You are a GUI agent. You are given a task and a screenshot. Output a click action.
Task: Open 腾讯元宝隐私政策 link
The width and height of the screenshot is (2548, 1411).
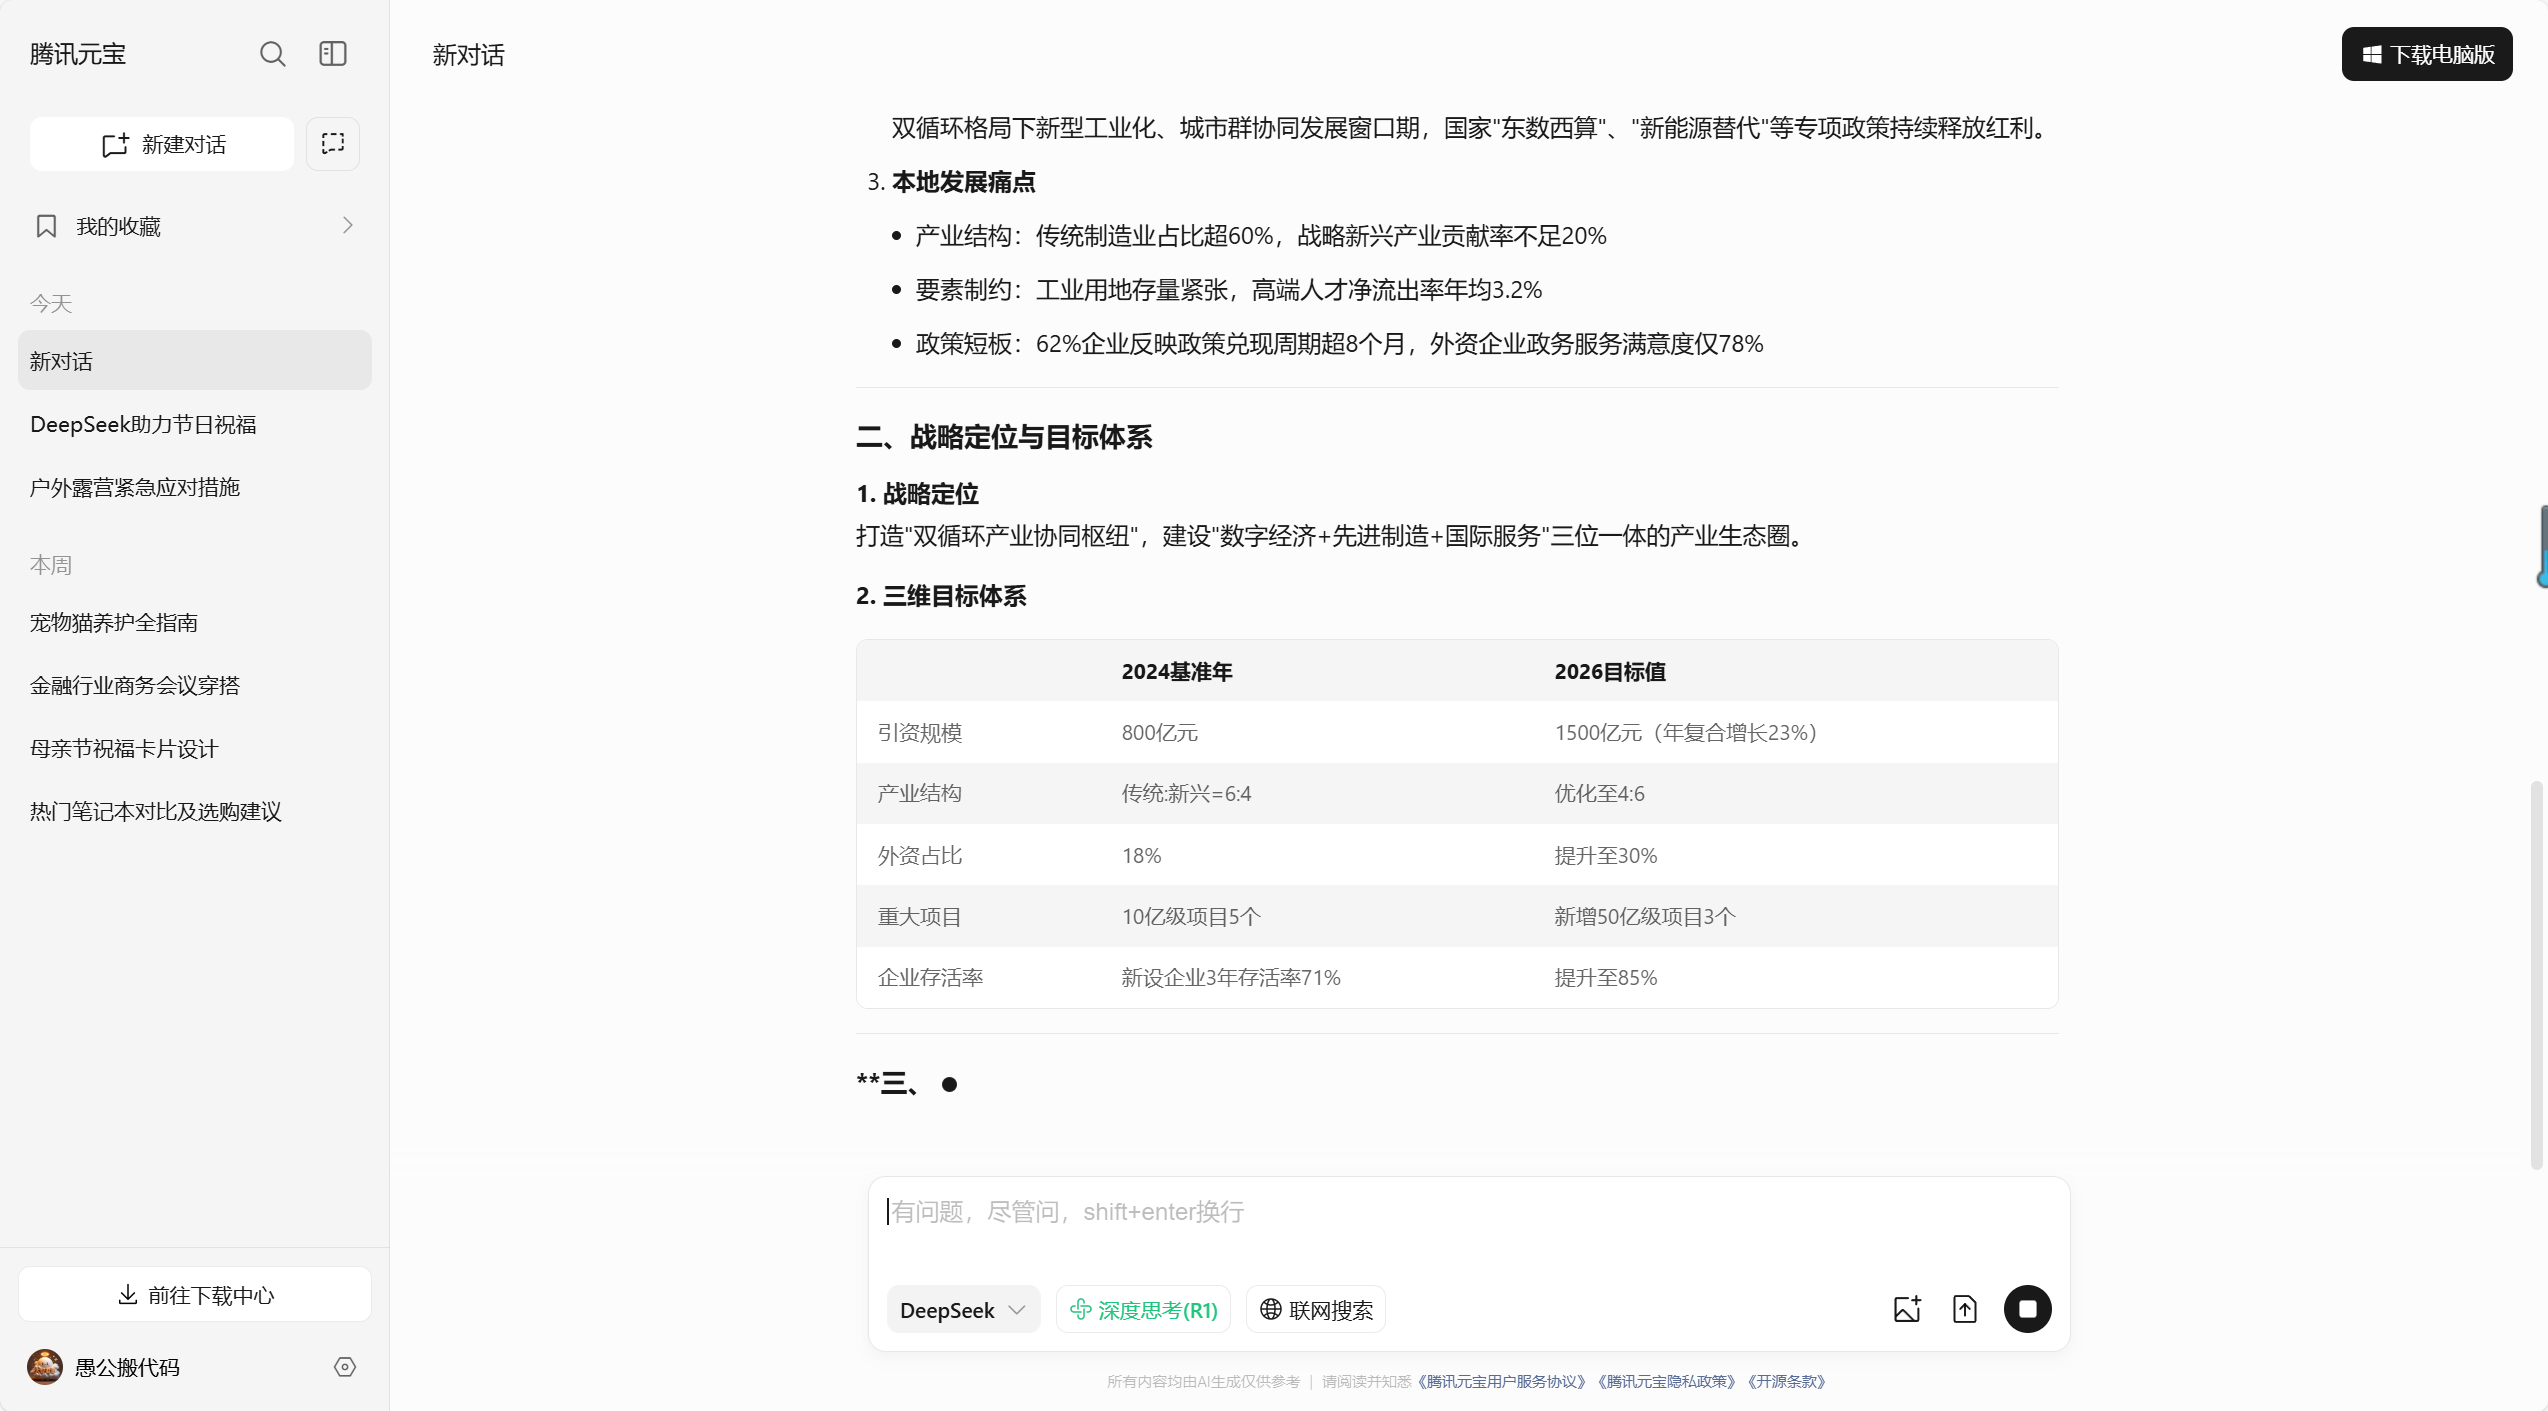[1667, 1382]
